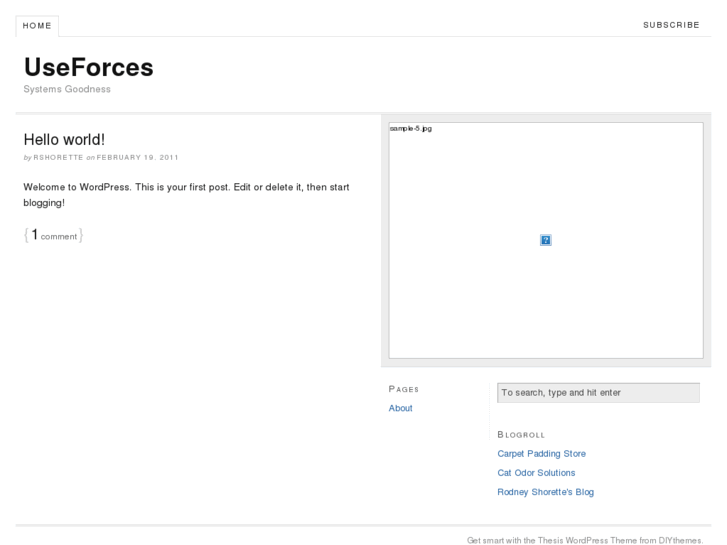Follow the DIYthemes footer link
The width and height of the screenshot is (727, 545).
pyautogui.click(x=679, y=540)
